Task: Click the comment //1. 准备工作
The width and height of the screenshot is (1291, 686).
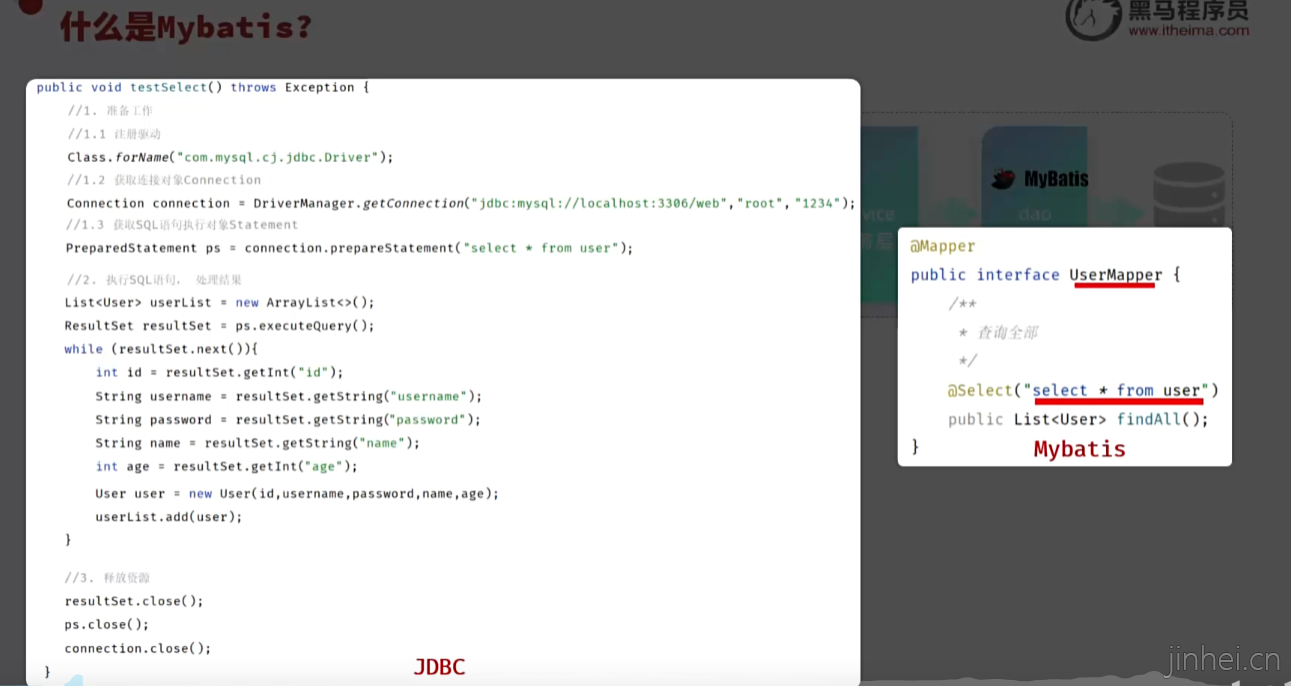Action: coord(110,111)
